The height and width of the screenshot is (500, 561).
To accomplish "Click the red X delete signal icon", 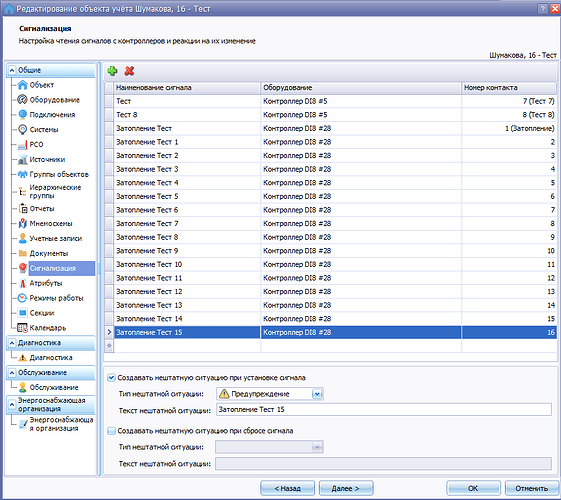I will click(129, 71).
